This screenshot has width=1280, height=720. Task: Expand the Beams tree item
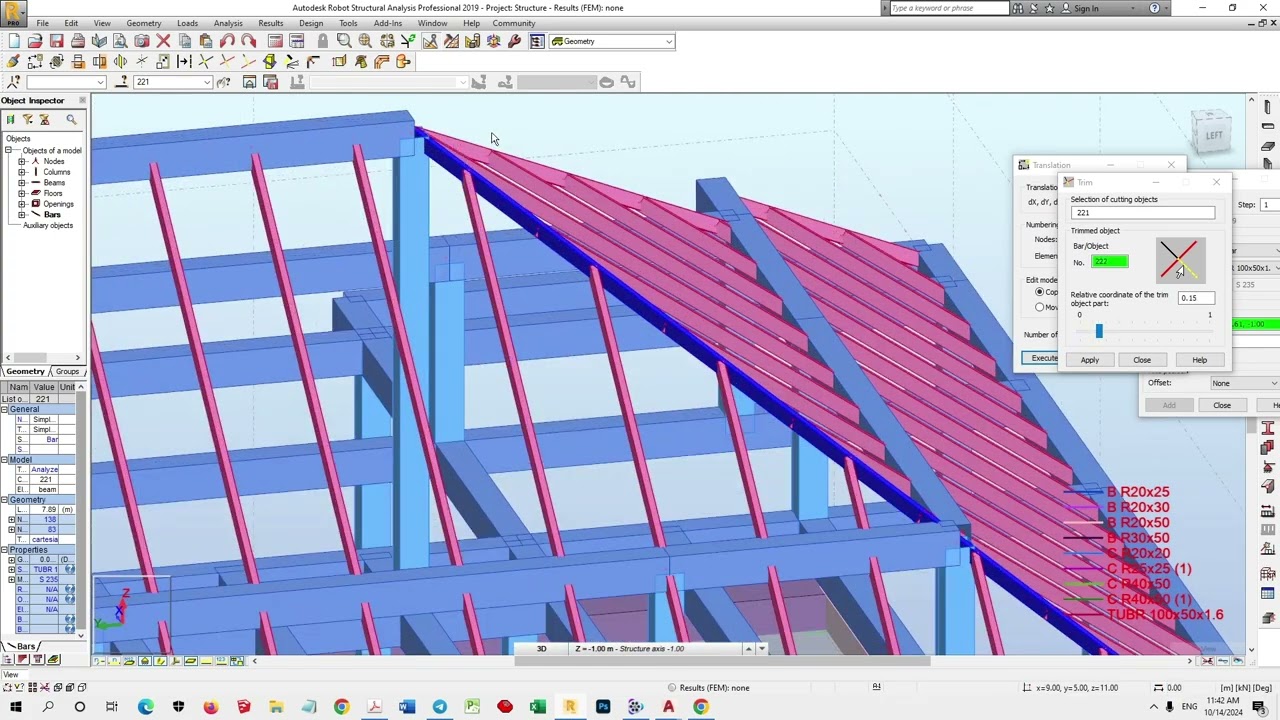point(22,183)
